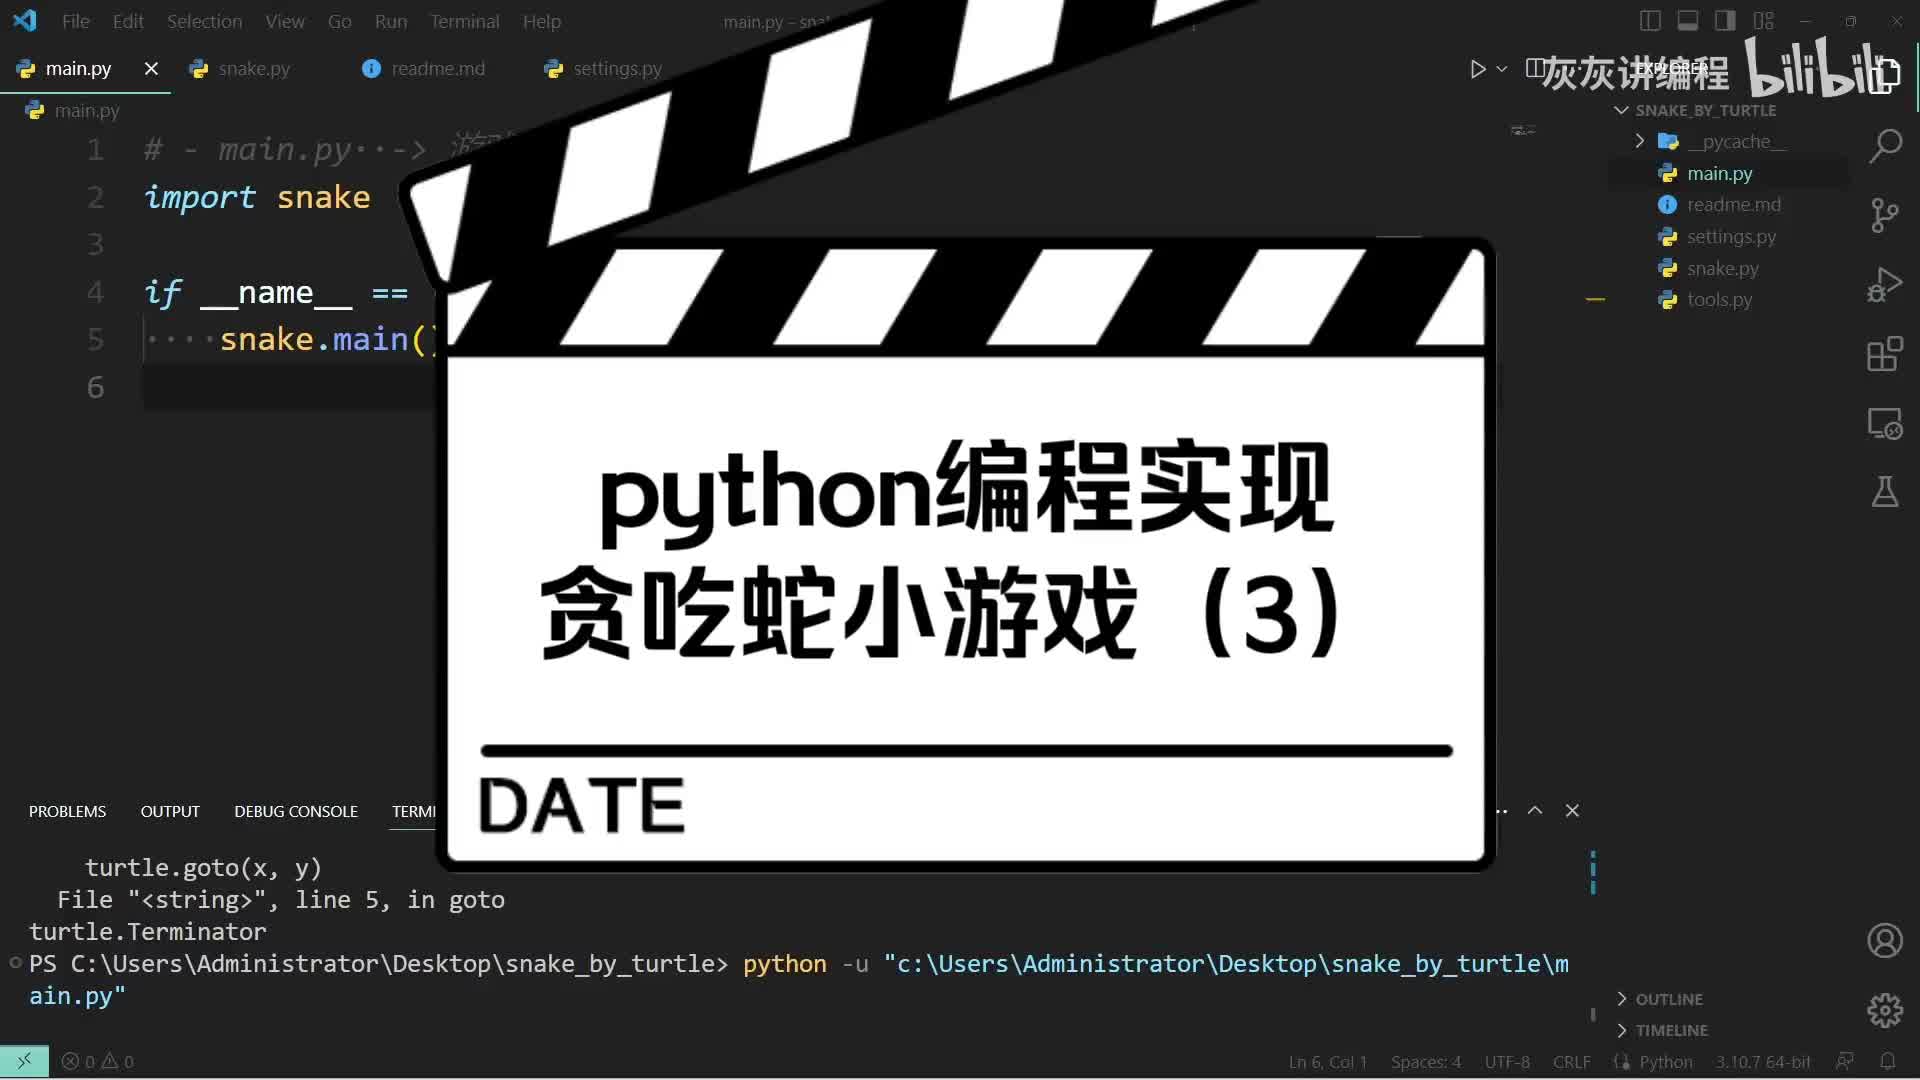
Task: Toggle primary side bar layout icon
Action: (1650, 21)
